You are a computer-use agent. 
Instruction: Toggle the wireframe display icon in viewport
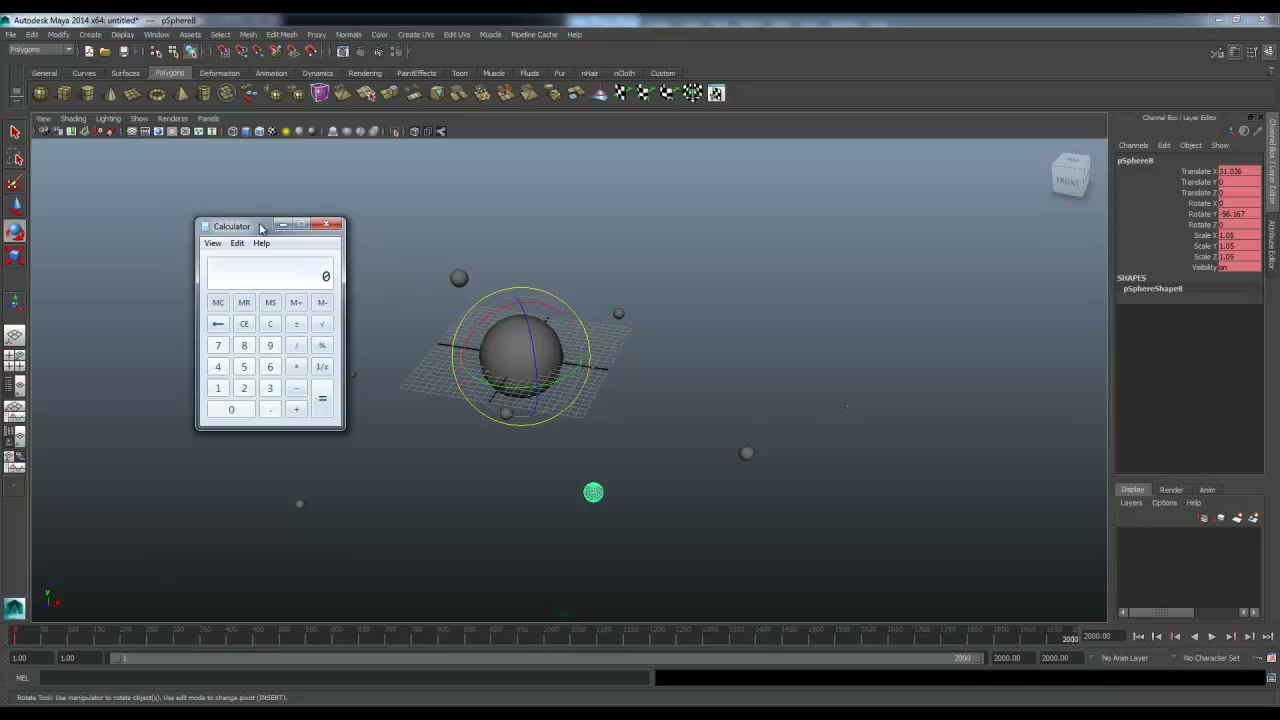point(233,131)
